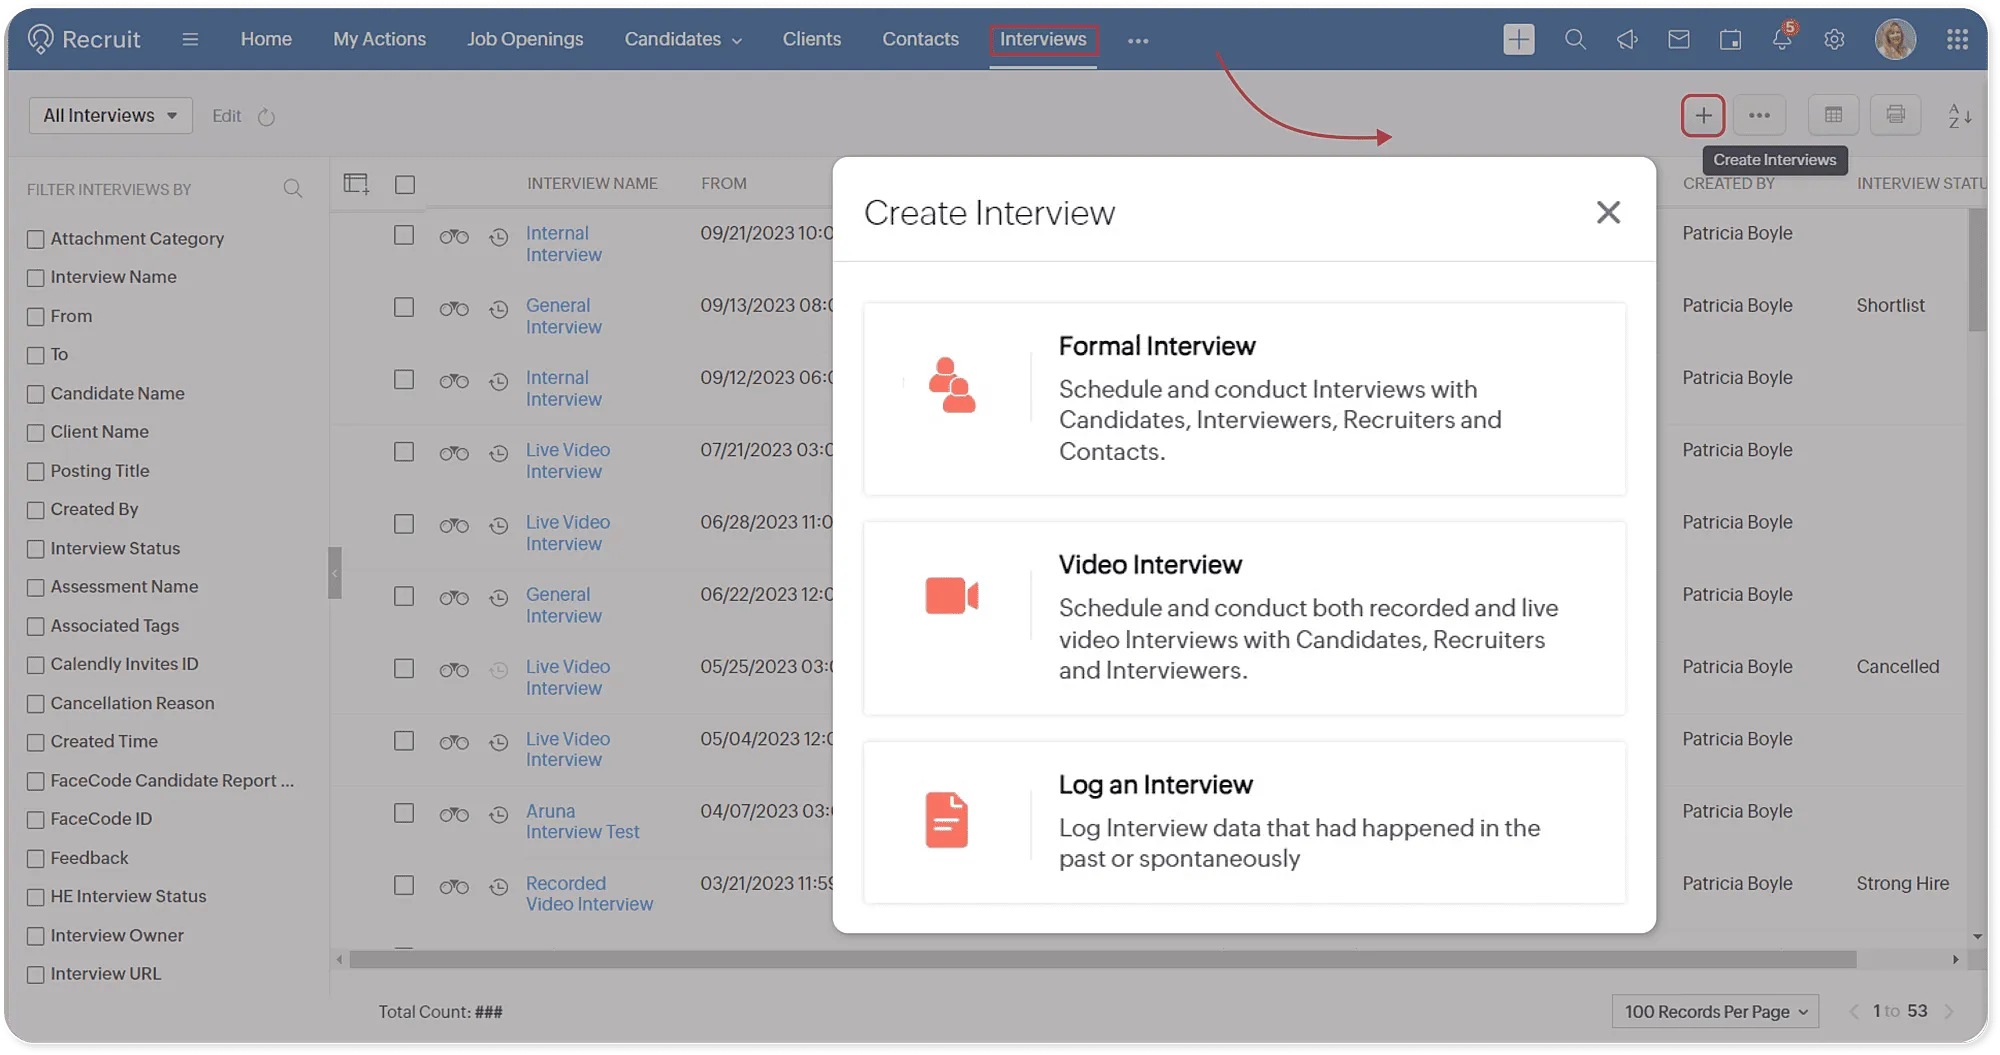Select the Log an Interview option
The width and height of the screenshot is (2000, 1055).
[x=1244, y=822]
